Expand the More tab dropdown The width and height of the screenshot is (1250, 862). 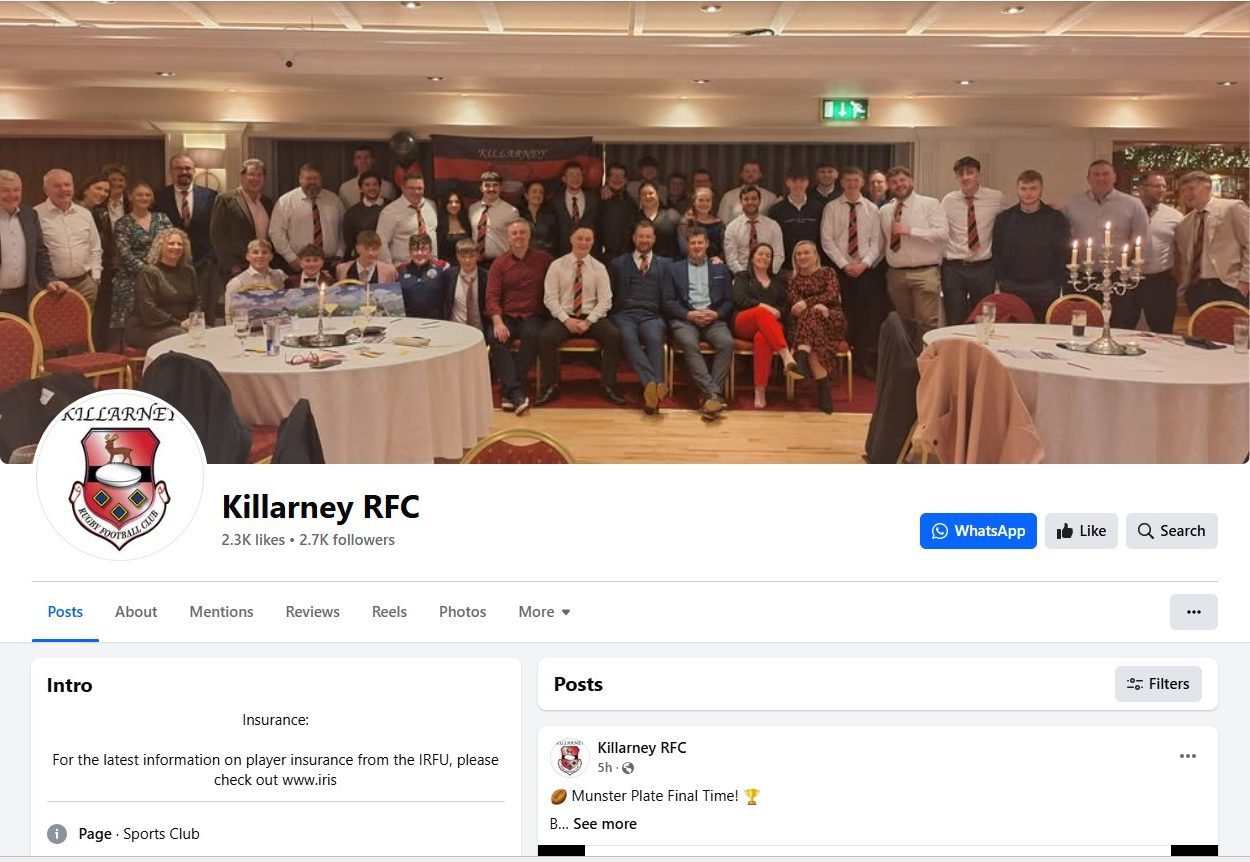[544, 612]
